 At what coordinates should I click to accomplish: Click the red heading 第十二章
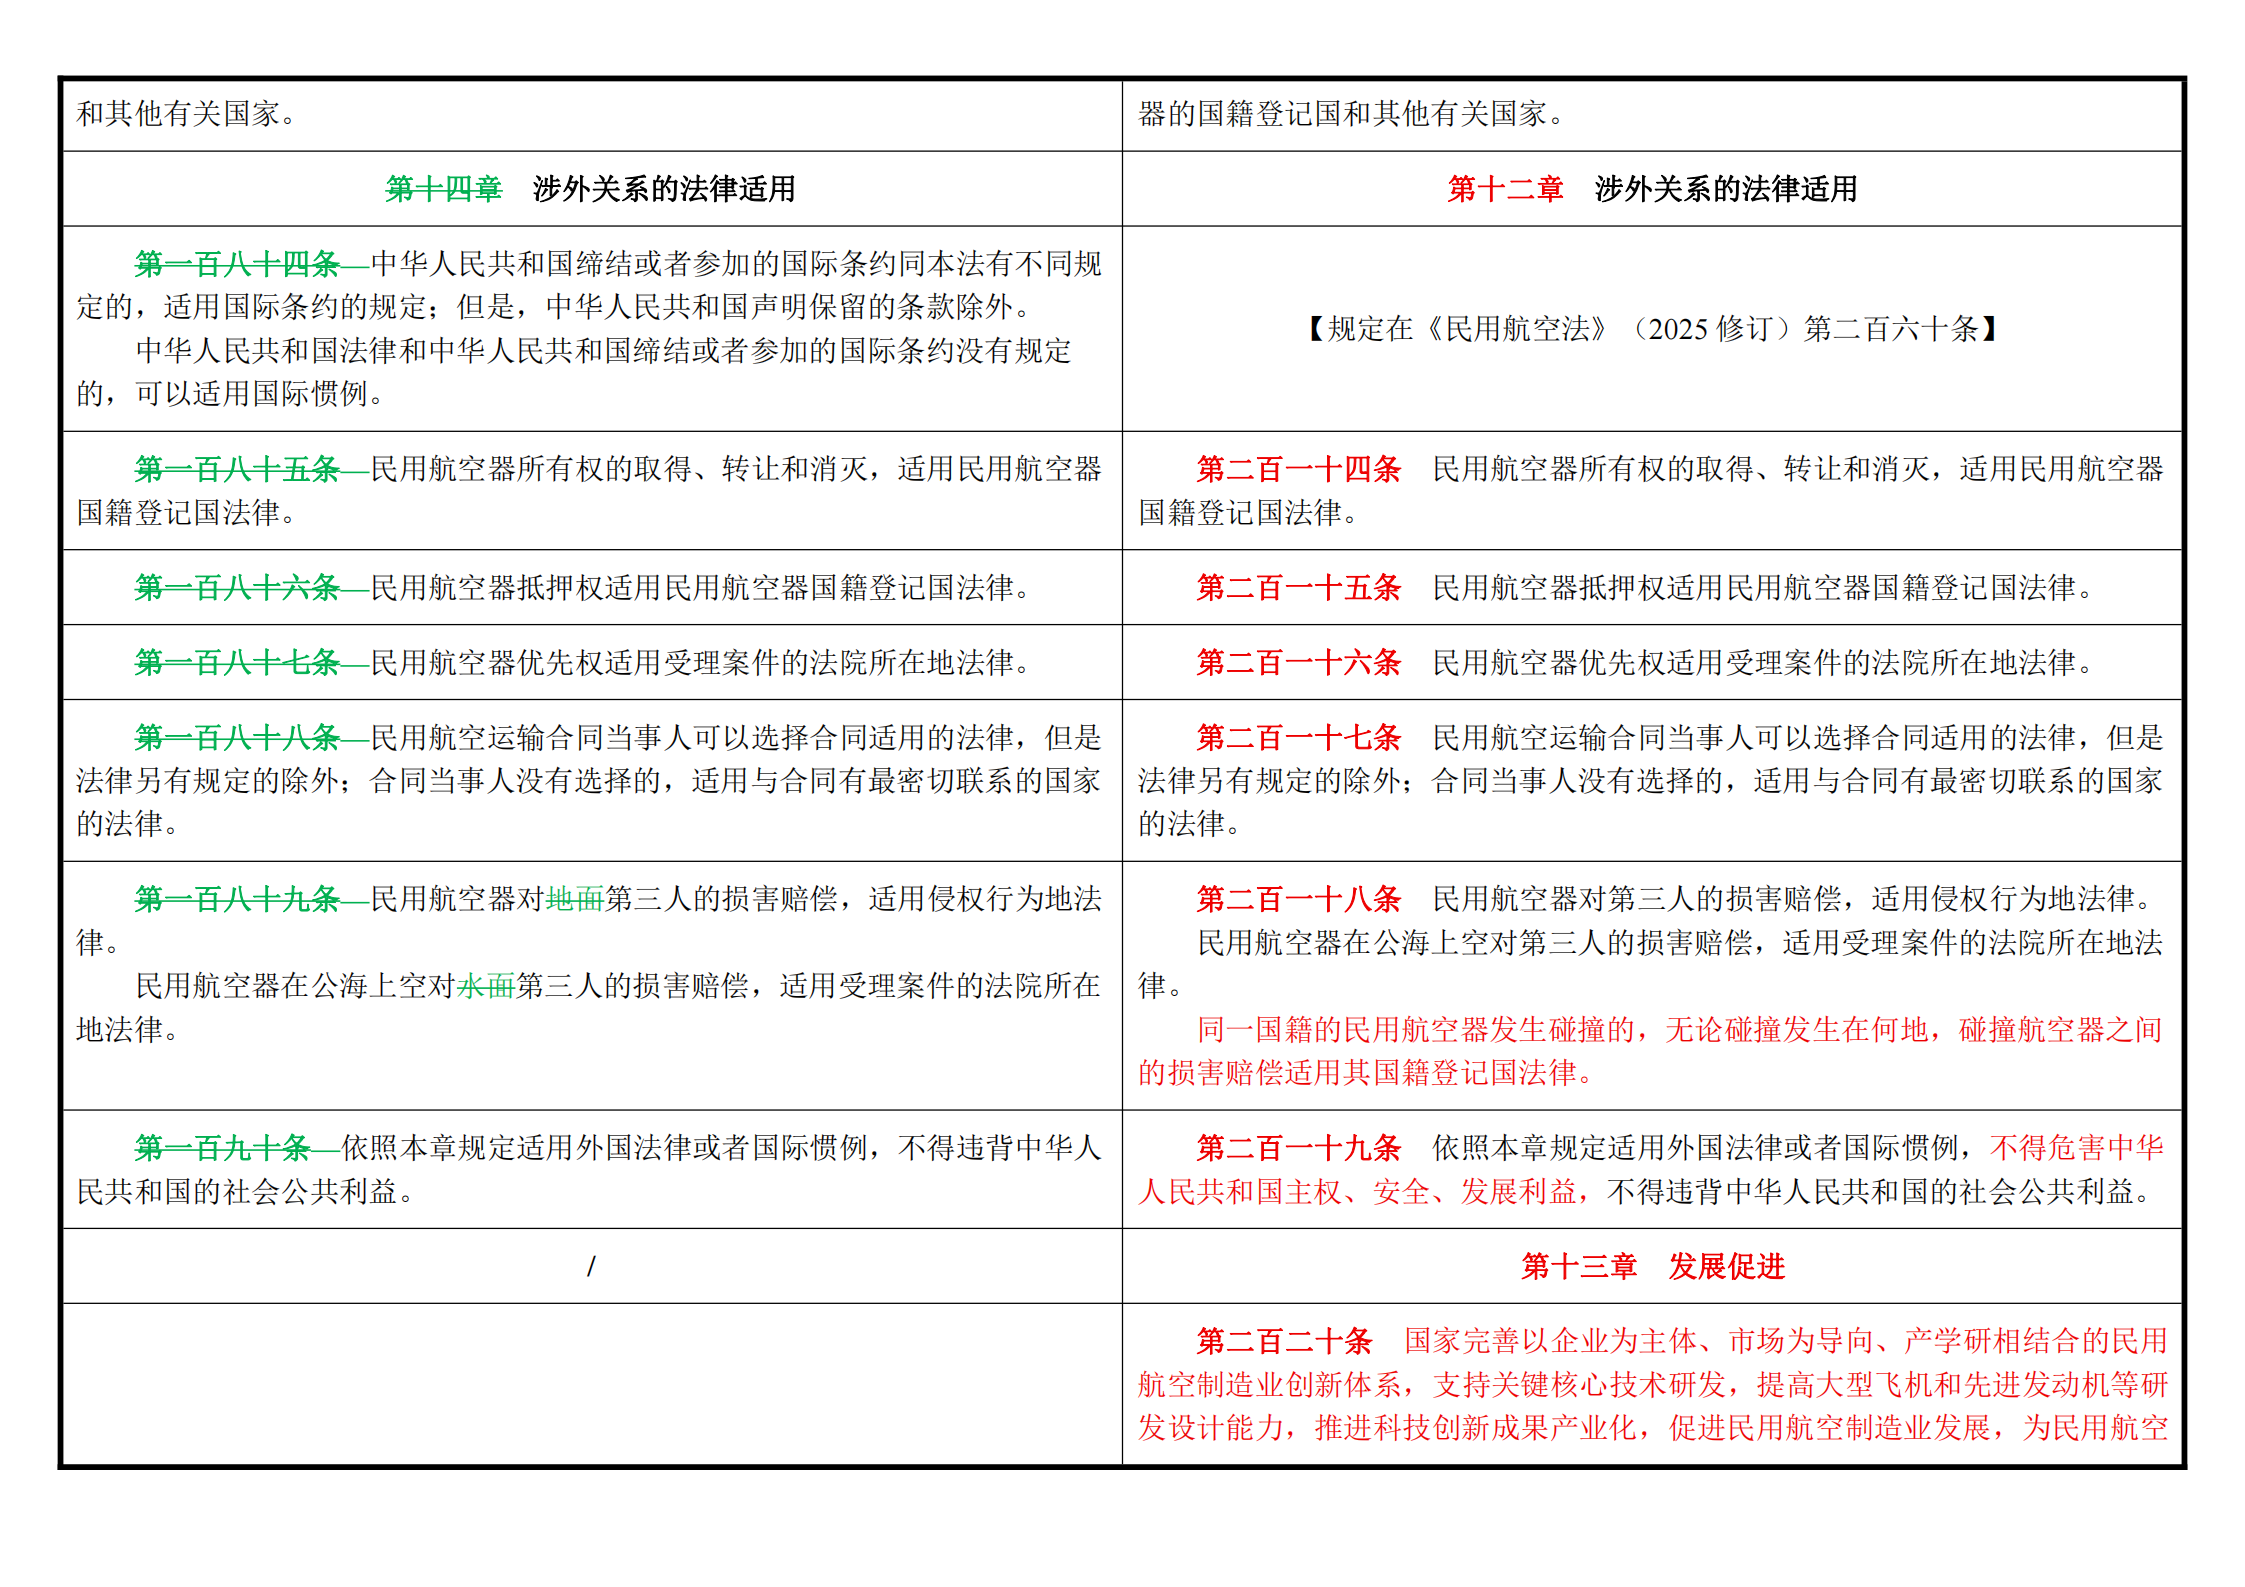point(1505,189)
